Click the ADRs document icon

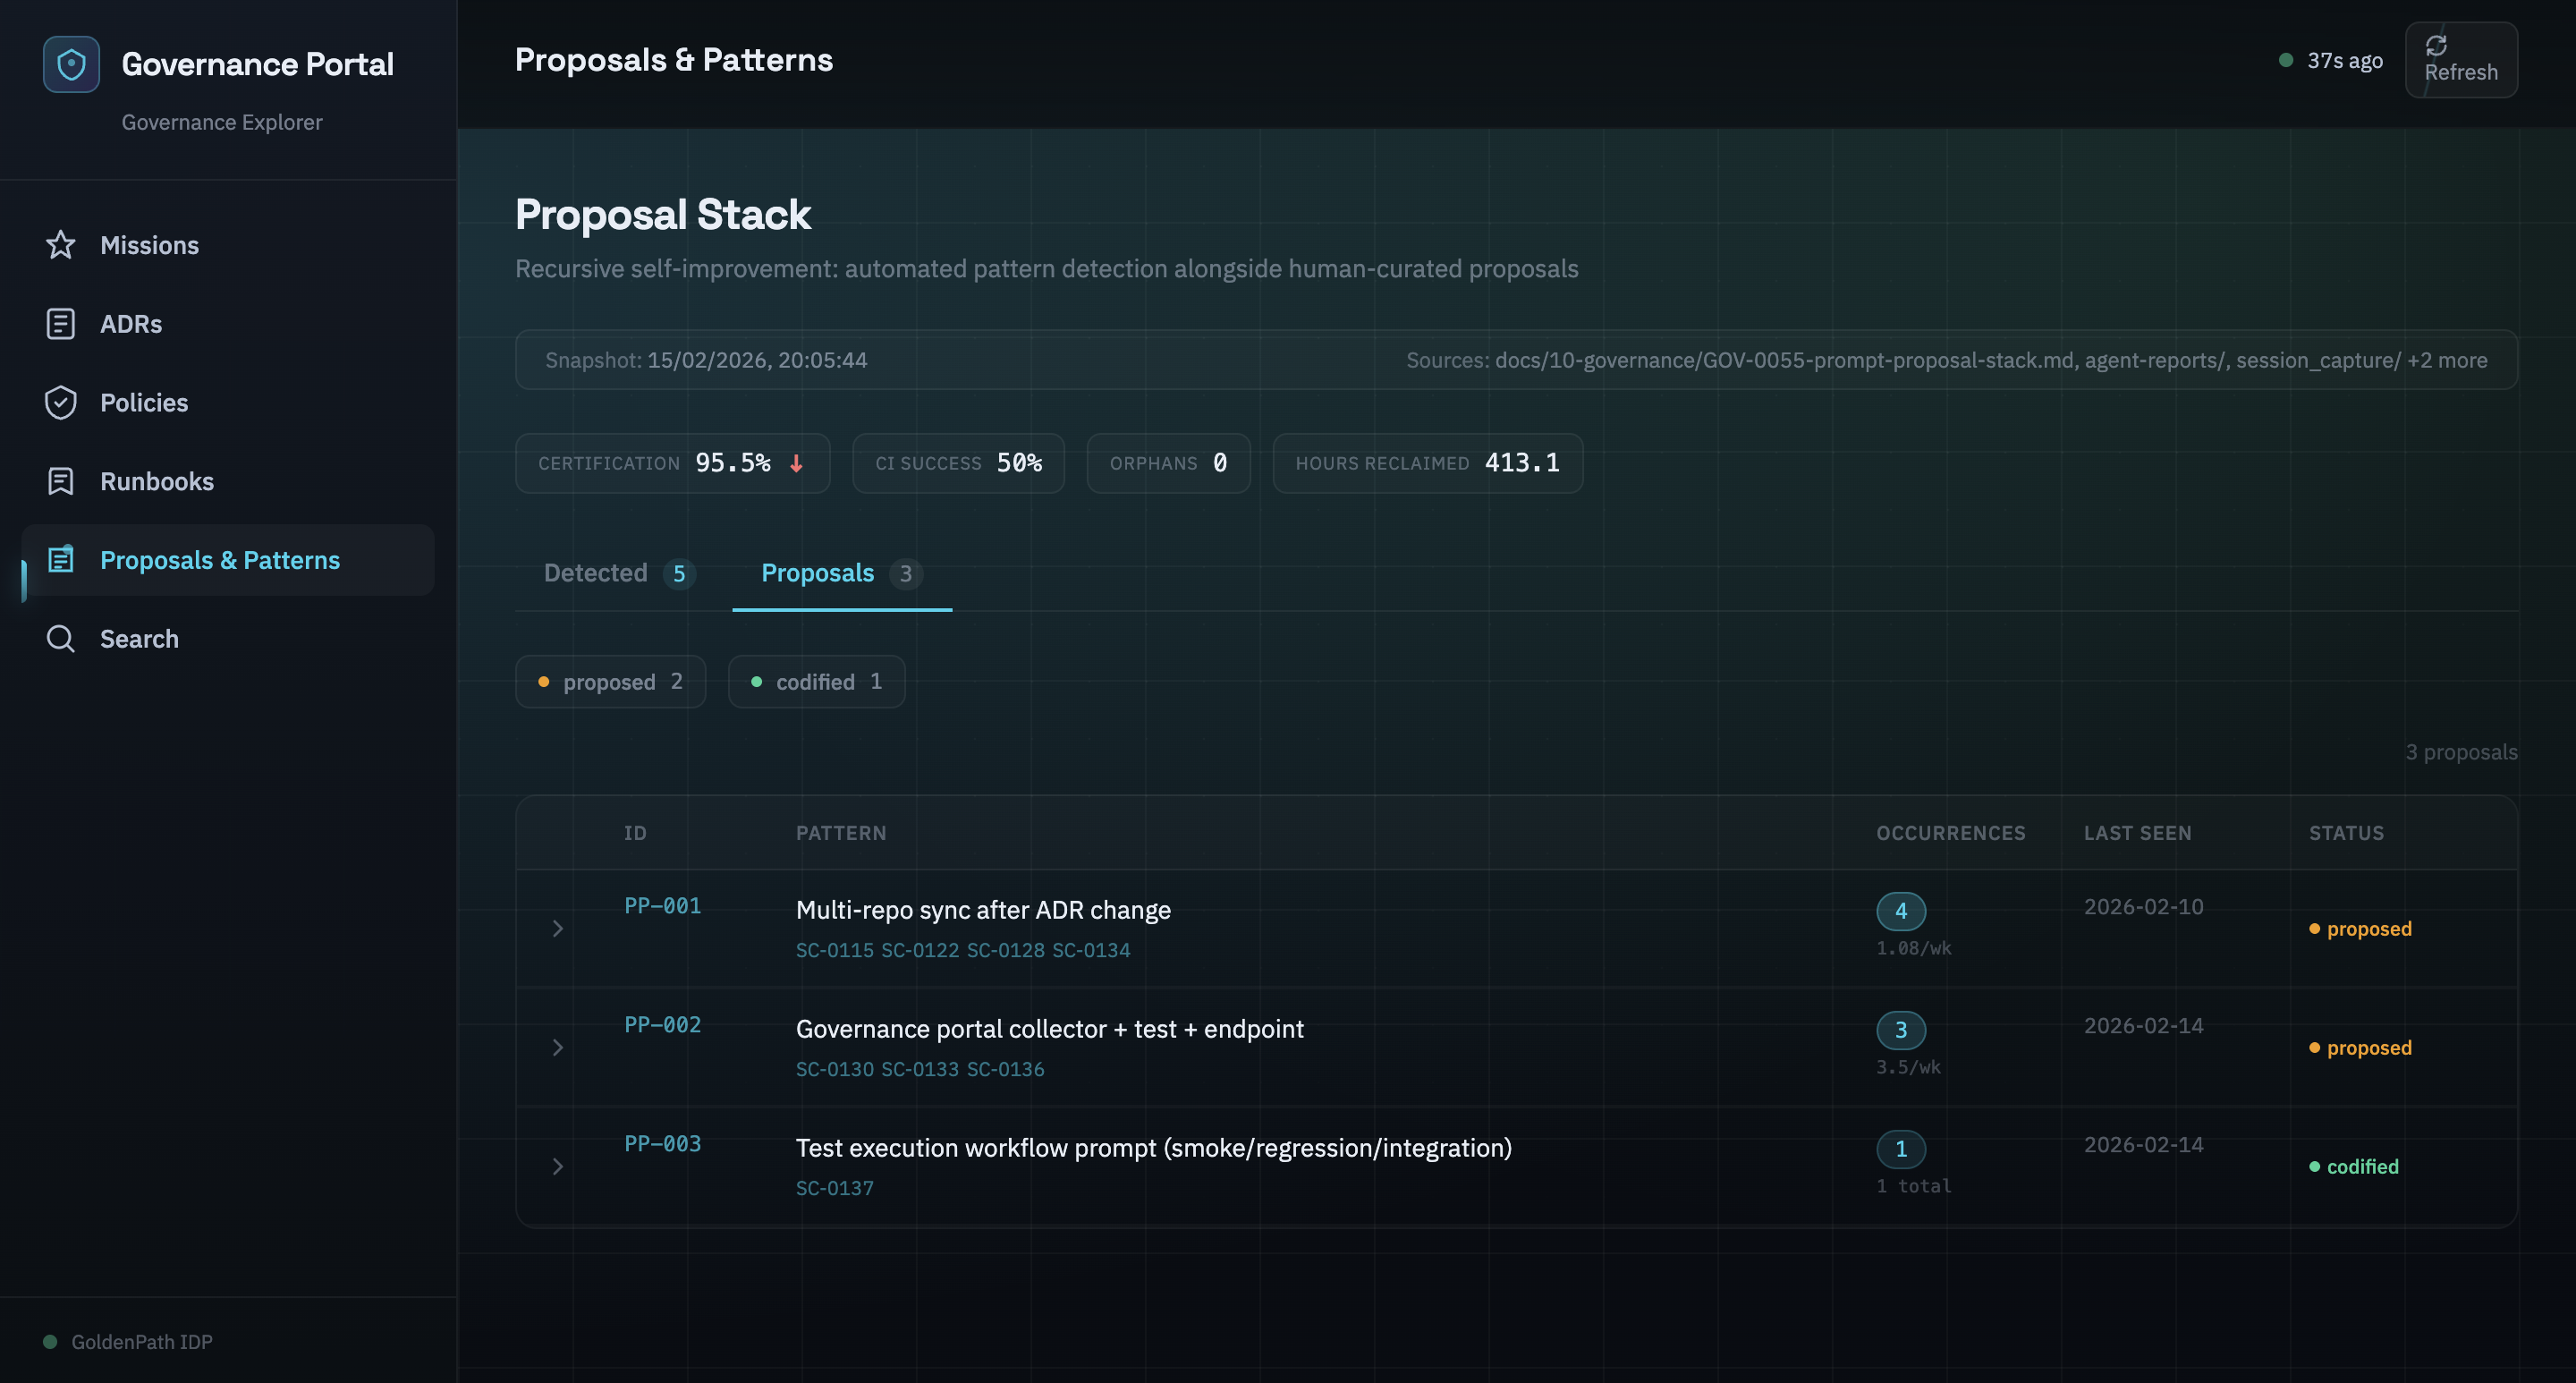click(x=61, y=324)
